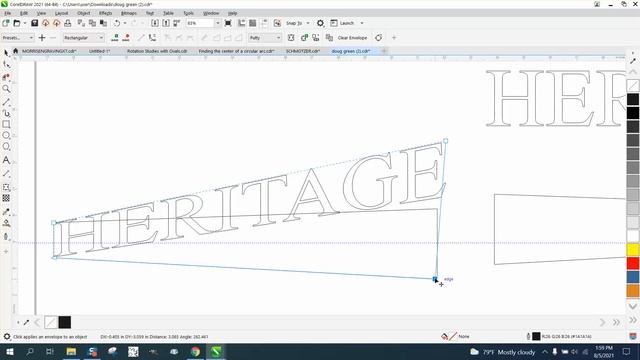Toggle the show rulers button

coord(242,23)
